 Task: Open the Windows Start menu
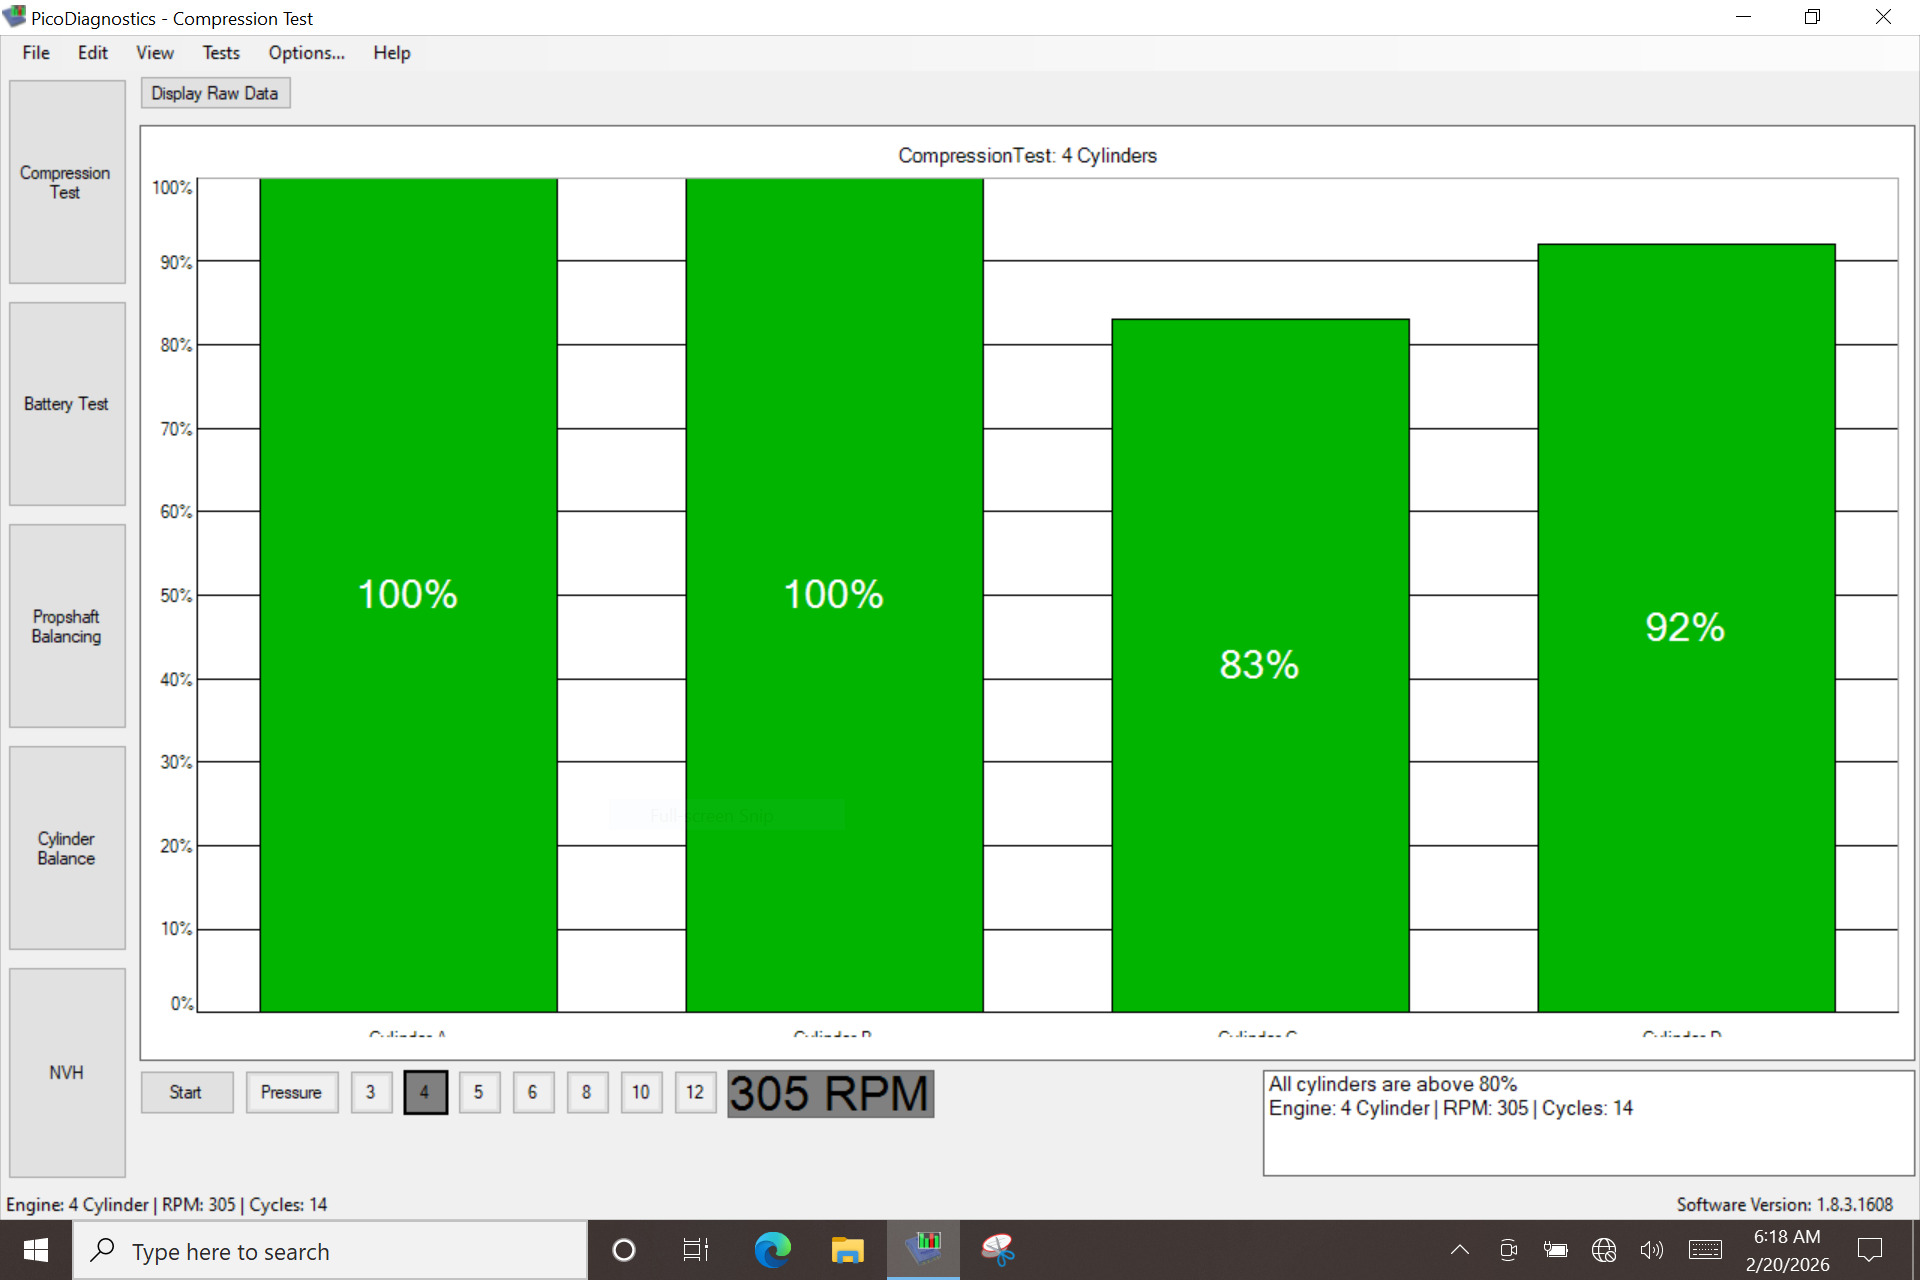tap(36, 1250)
